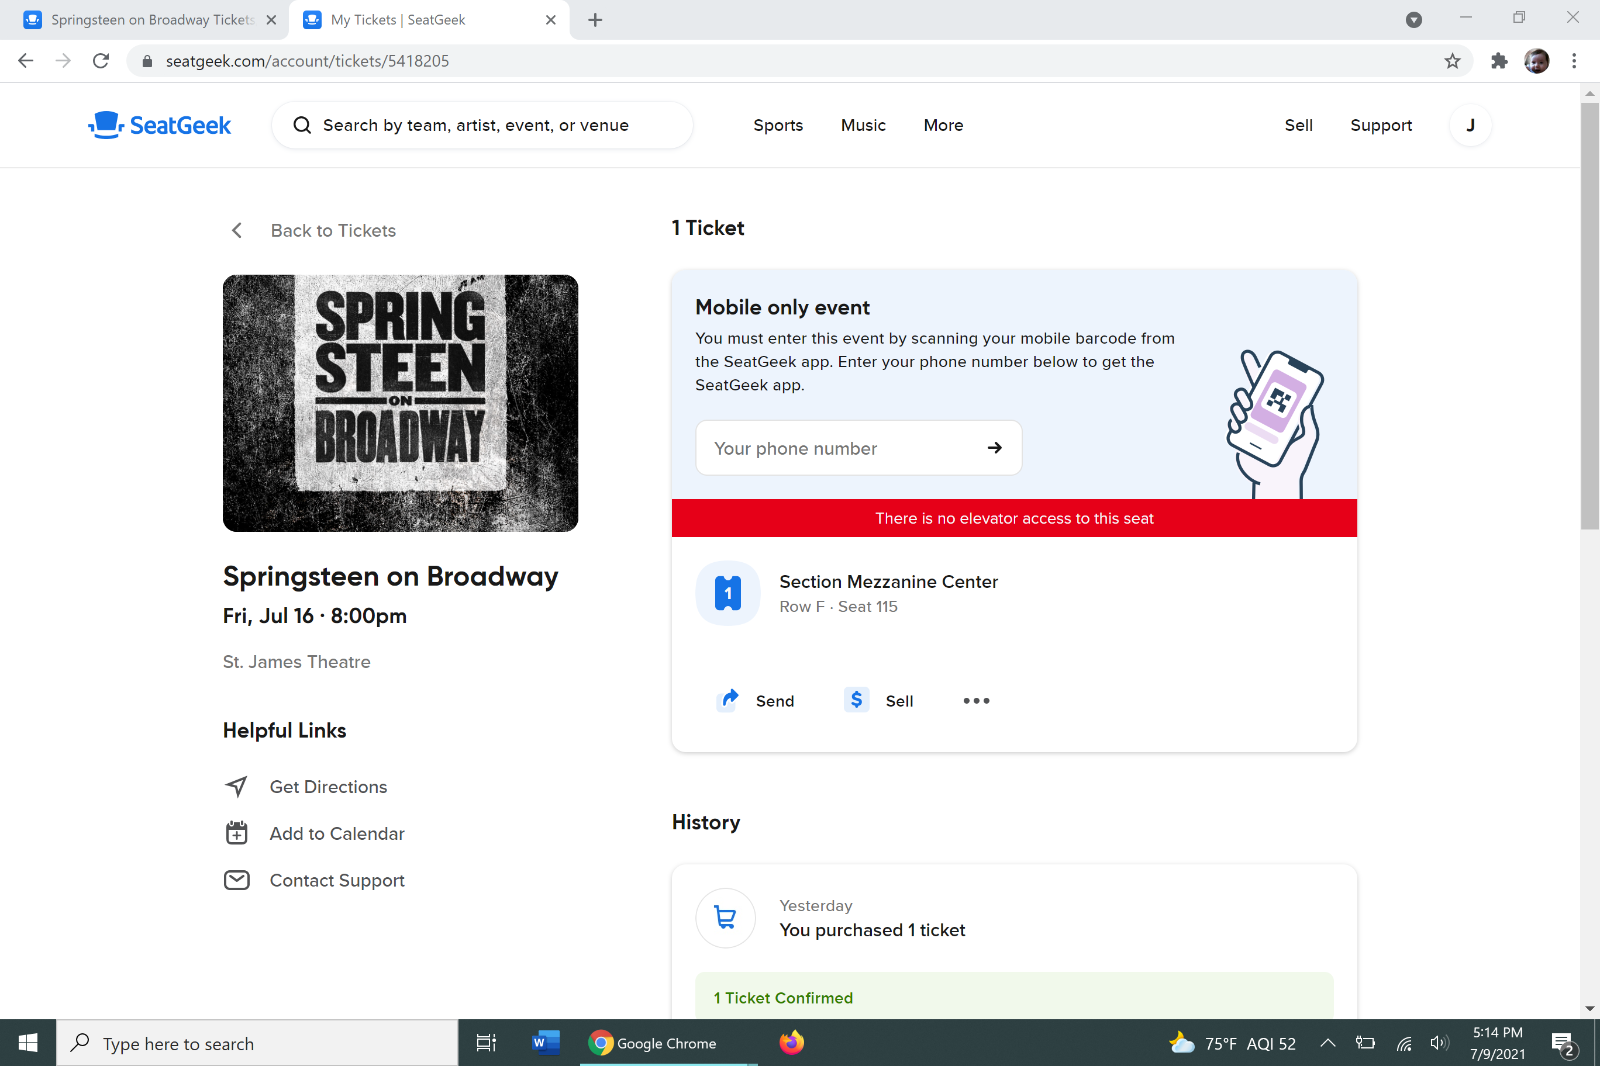Click the network tray icon
The height and width of the screenshot is (1066, 1600).
click(x=1403, y=1043)
